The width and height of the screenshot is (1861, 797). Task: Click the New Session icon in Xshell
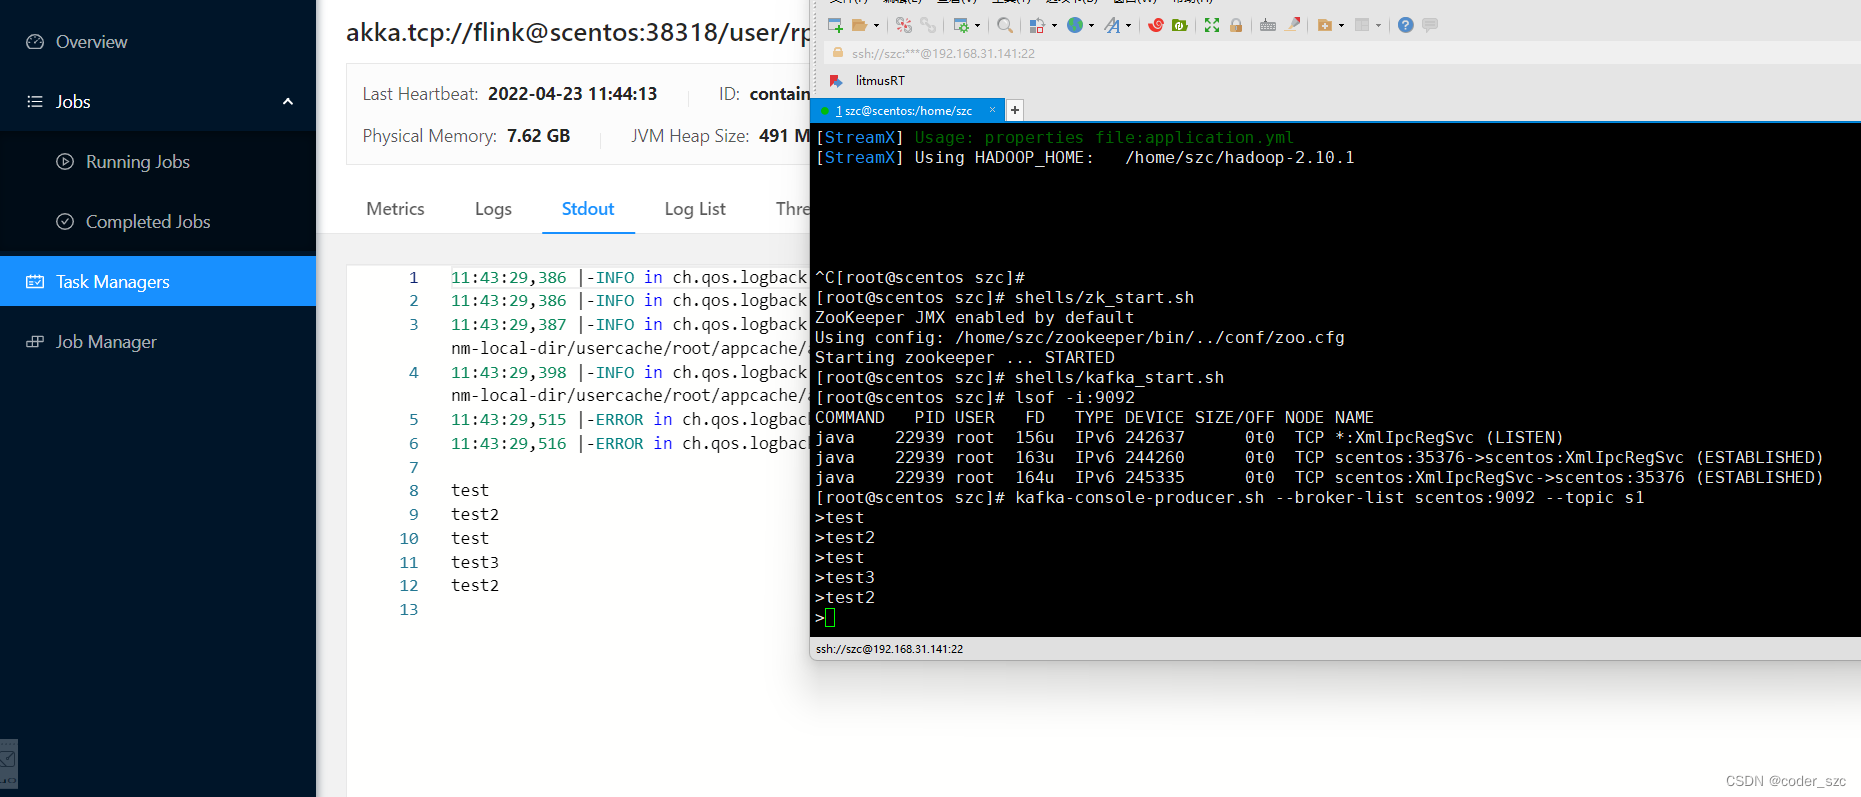pyautogui.click(x=835, y=25)
